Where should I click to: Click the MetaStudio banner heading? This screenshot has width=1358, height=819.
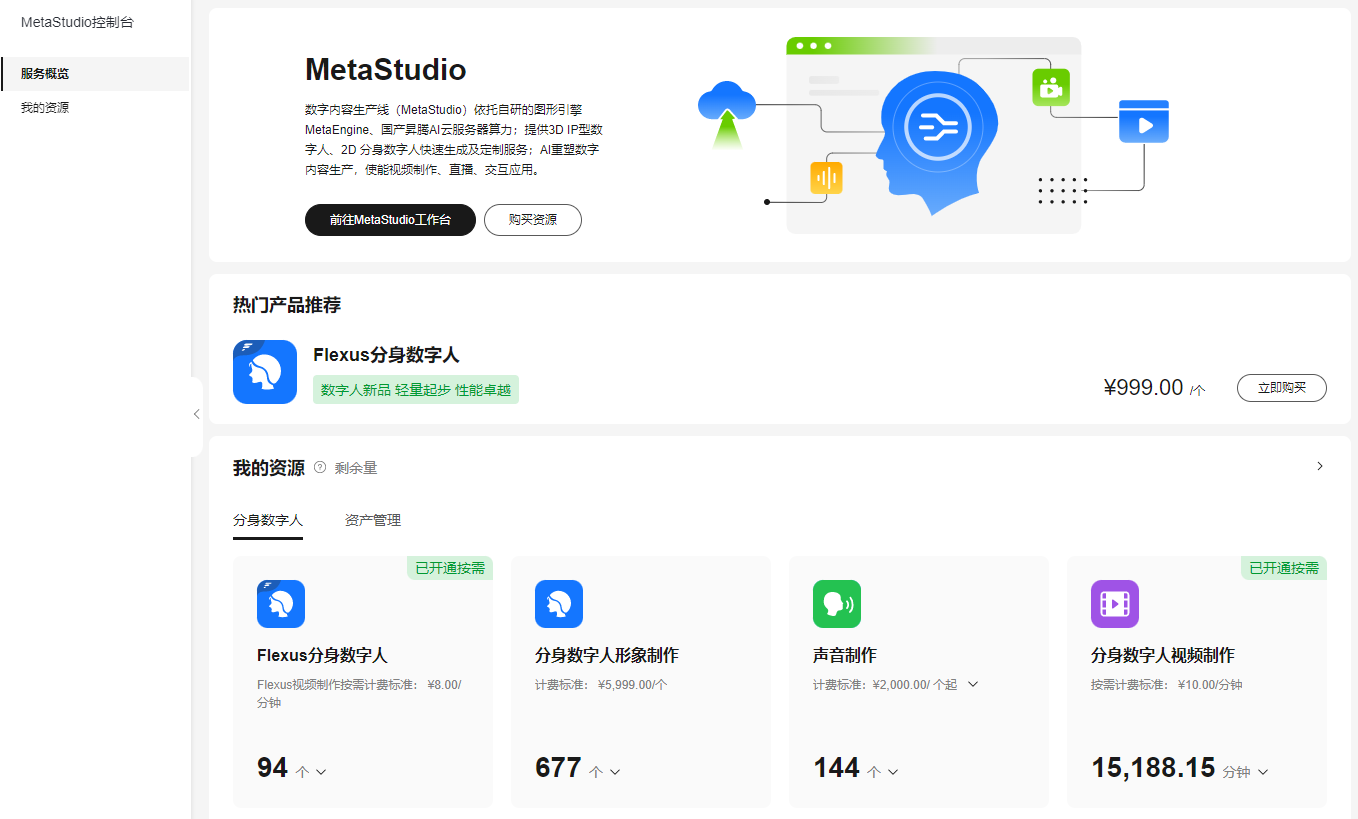point(386,69)
